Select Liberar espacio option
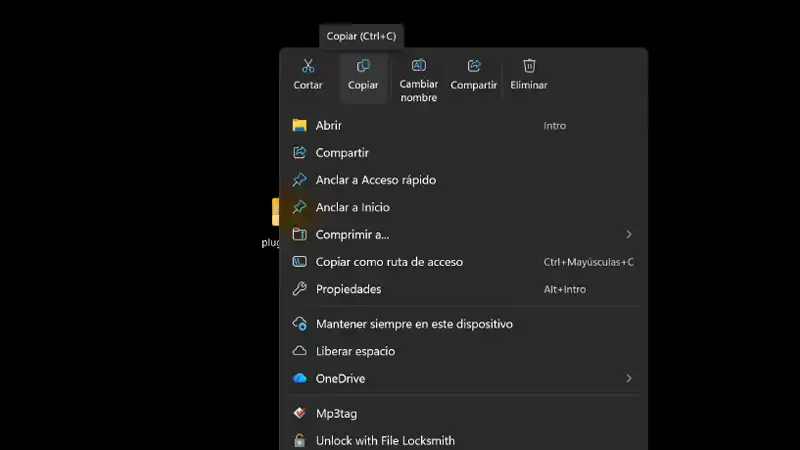Viewport: 800px width, 450px height. [x=355, y=351]
